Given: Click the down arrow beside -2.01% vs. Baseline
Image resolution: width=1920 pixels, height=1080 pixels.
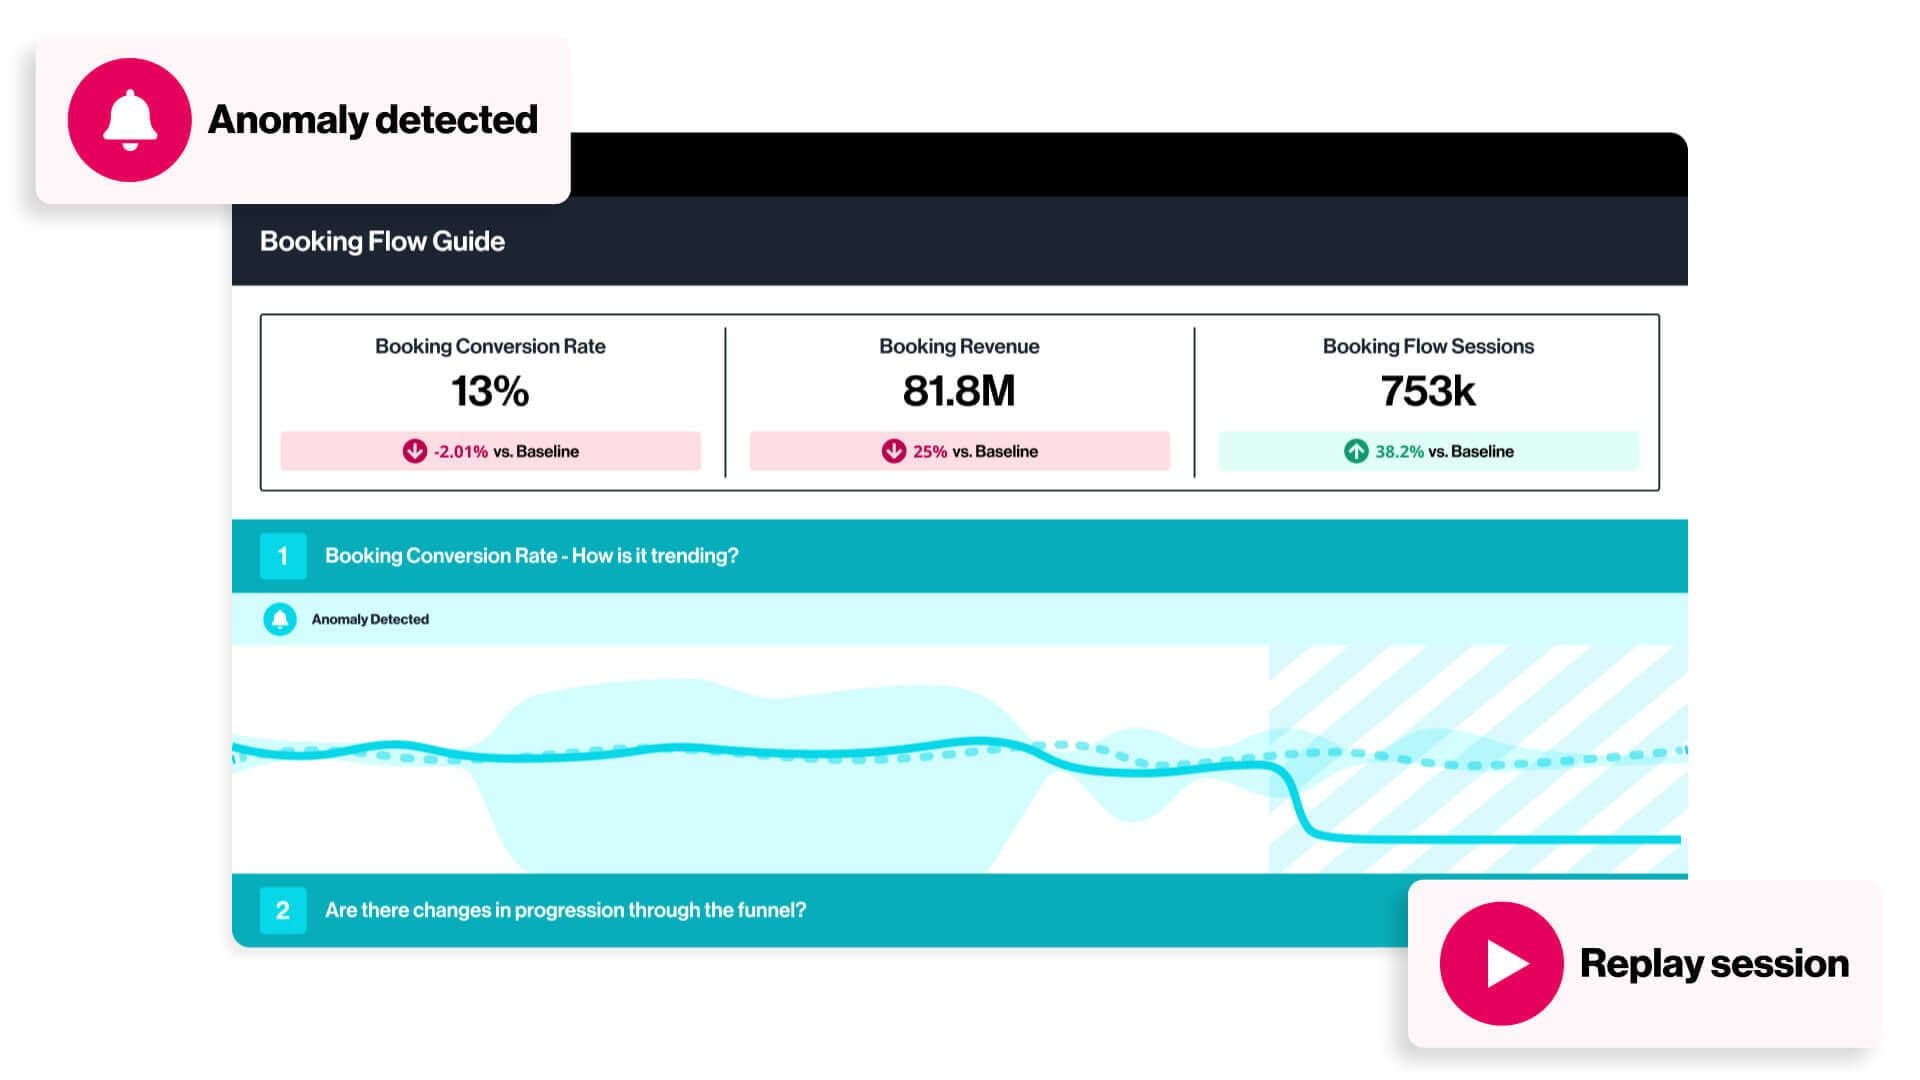Looking at the screenshot, I should (x=414, y=451).
